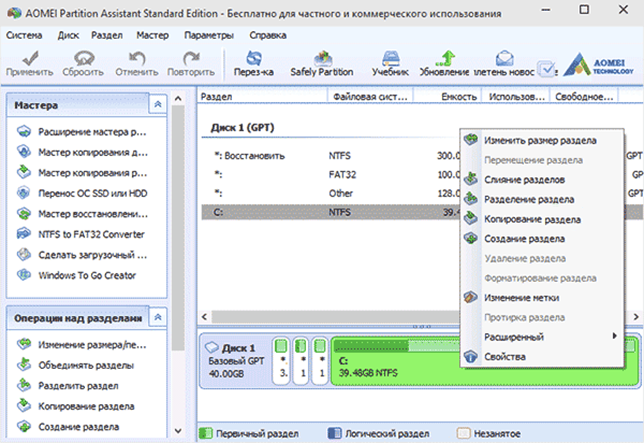Click the Перез-ка toolbar icon
Image resolution: width=644 pixels, height=443 pixels.
pos(254,64)
